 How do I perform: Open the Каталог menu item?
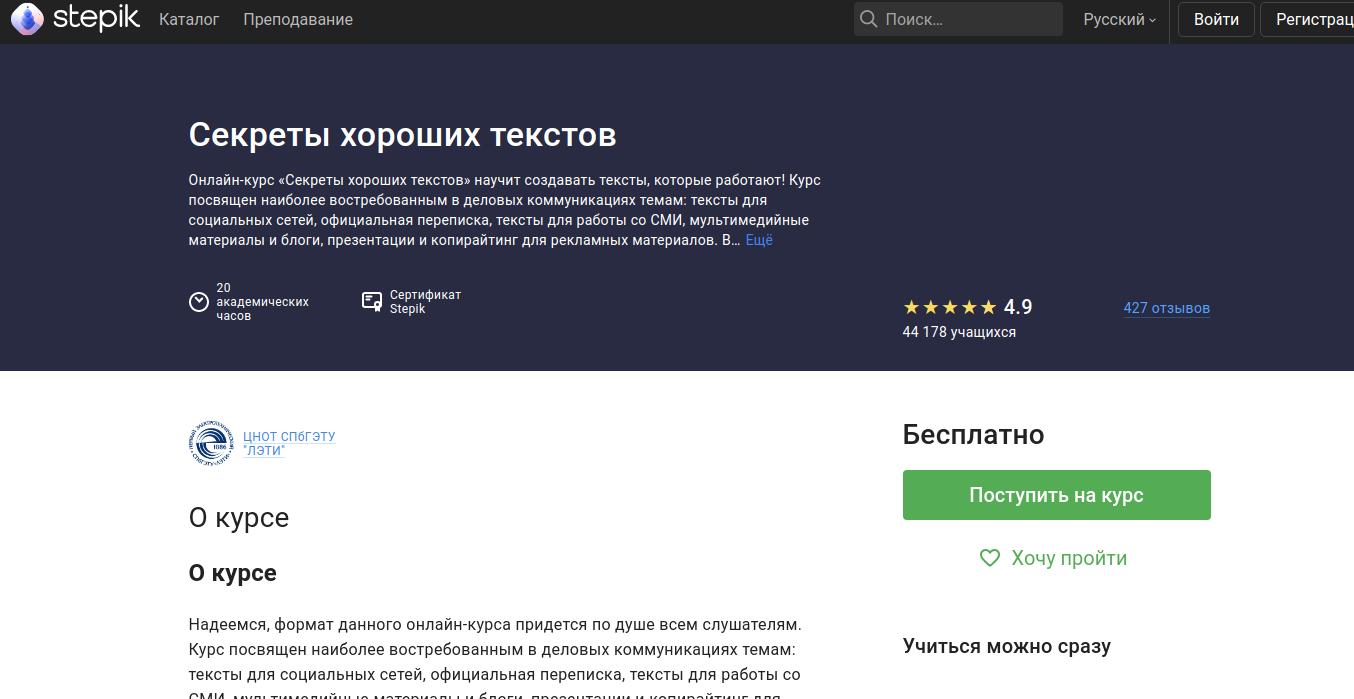189,19
